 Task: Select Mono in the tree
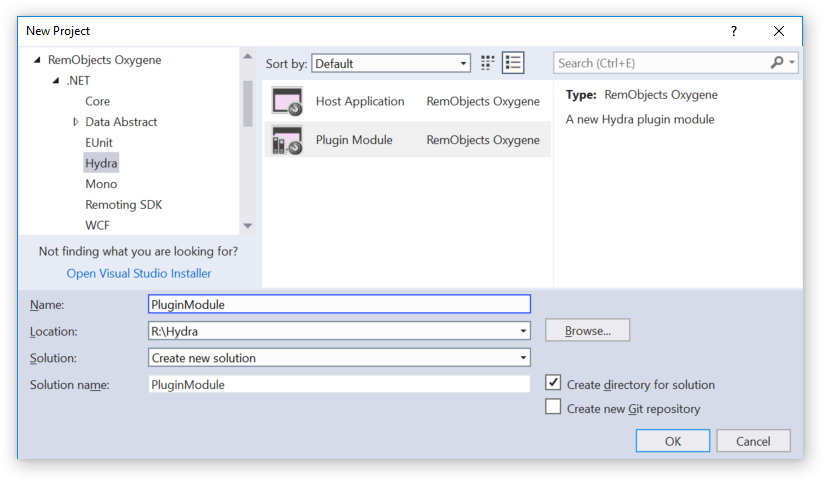click(x=101, y=184)
